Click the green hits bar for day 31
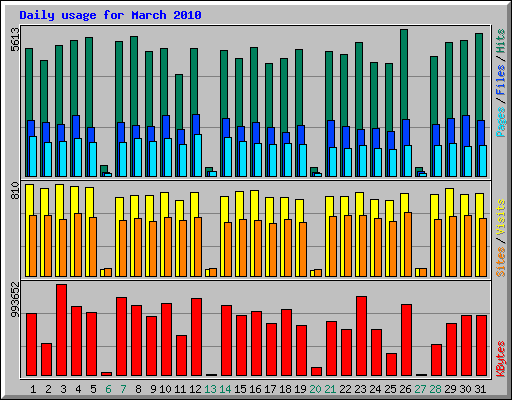Image resolution: width=512 pixels, height=400 pixels. (479, 77)
